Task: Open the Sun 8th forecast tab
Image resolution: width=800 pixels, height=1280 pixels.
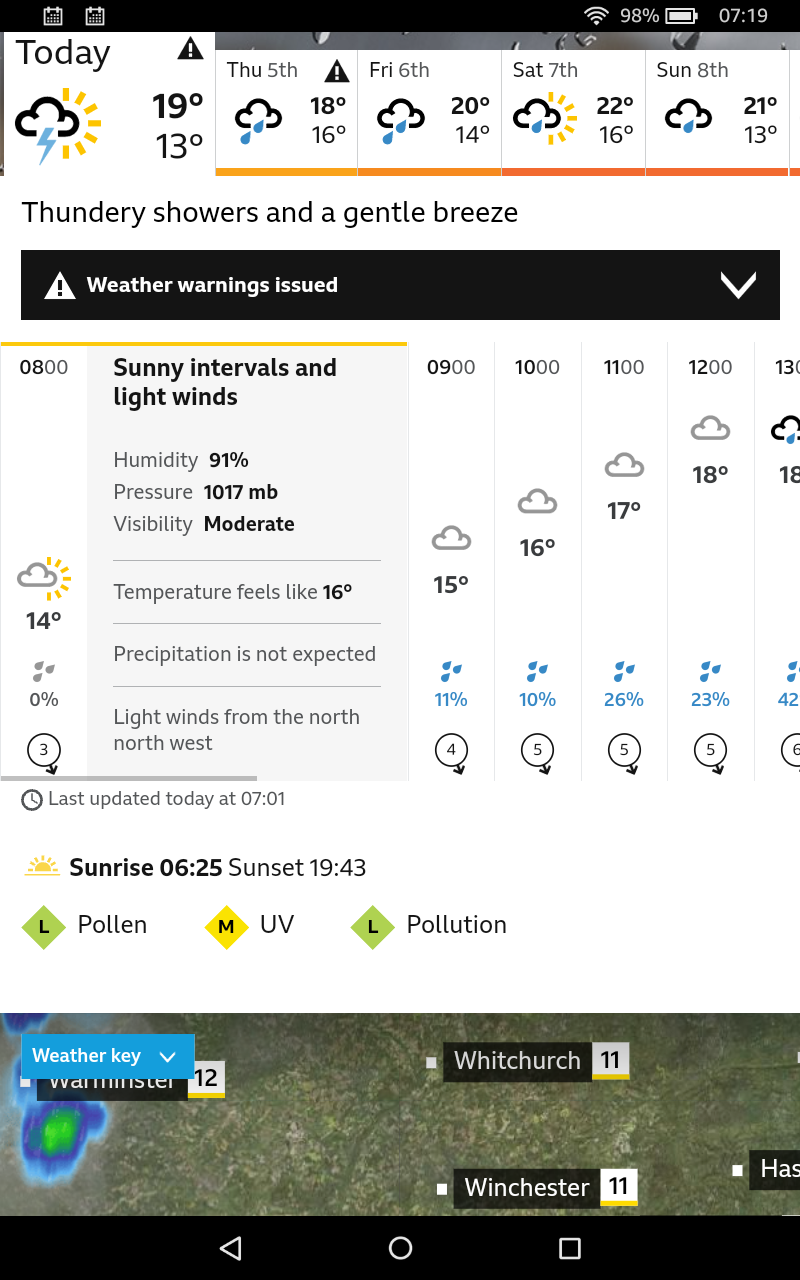Action: (717, 112)
